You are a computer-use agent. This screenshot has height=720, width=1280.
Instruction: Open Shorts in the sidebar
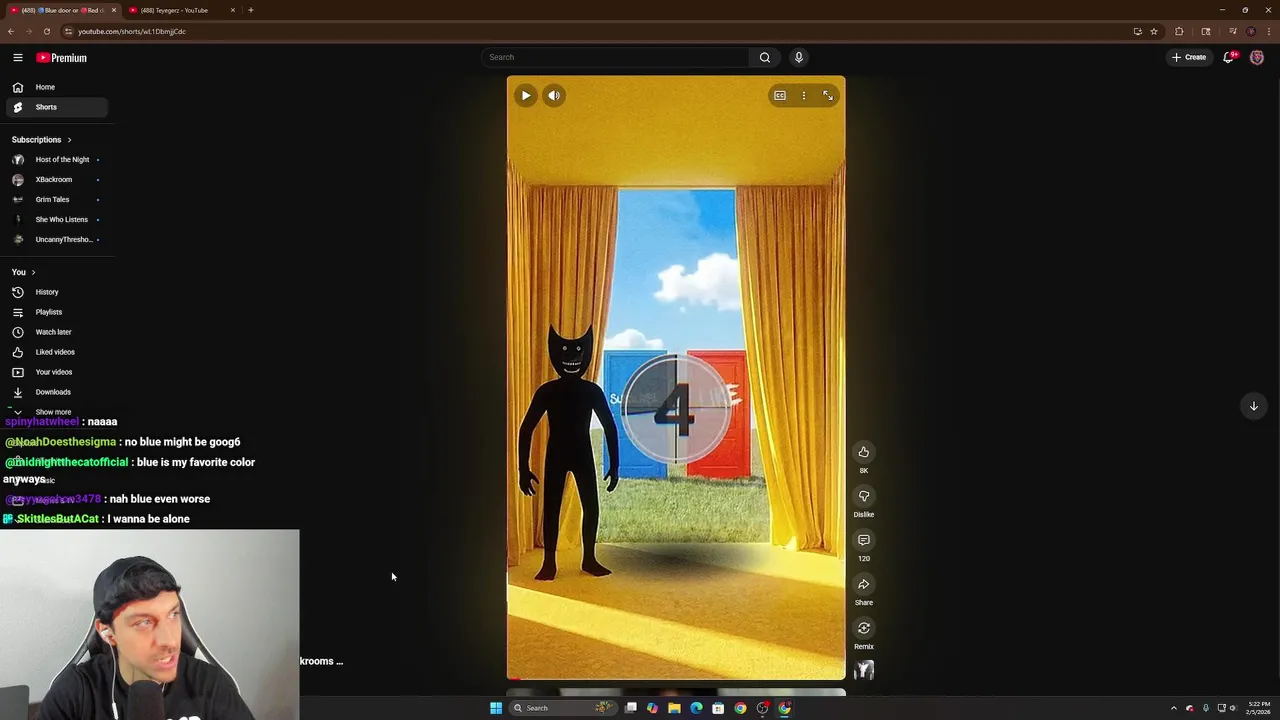tap(57, 107)
